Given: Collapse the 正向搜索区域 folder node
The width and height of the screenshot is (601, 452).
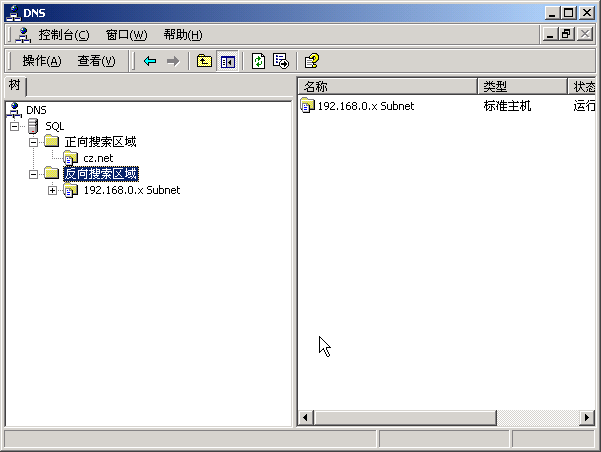Looking at the screenshot, I should click(x=34, y=142).
